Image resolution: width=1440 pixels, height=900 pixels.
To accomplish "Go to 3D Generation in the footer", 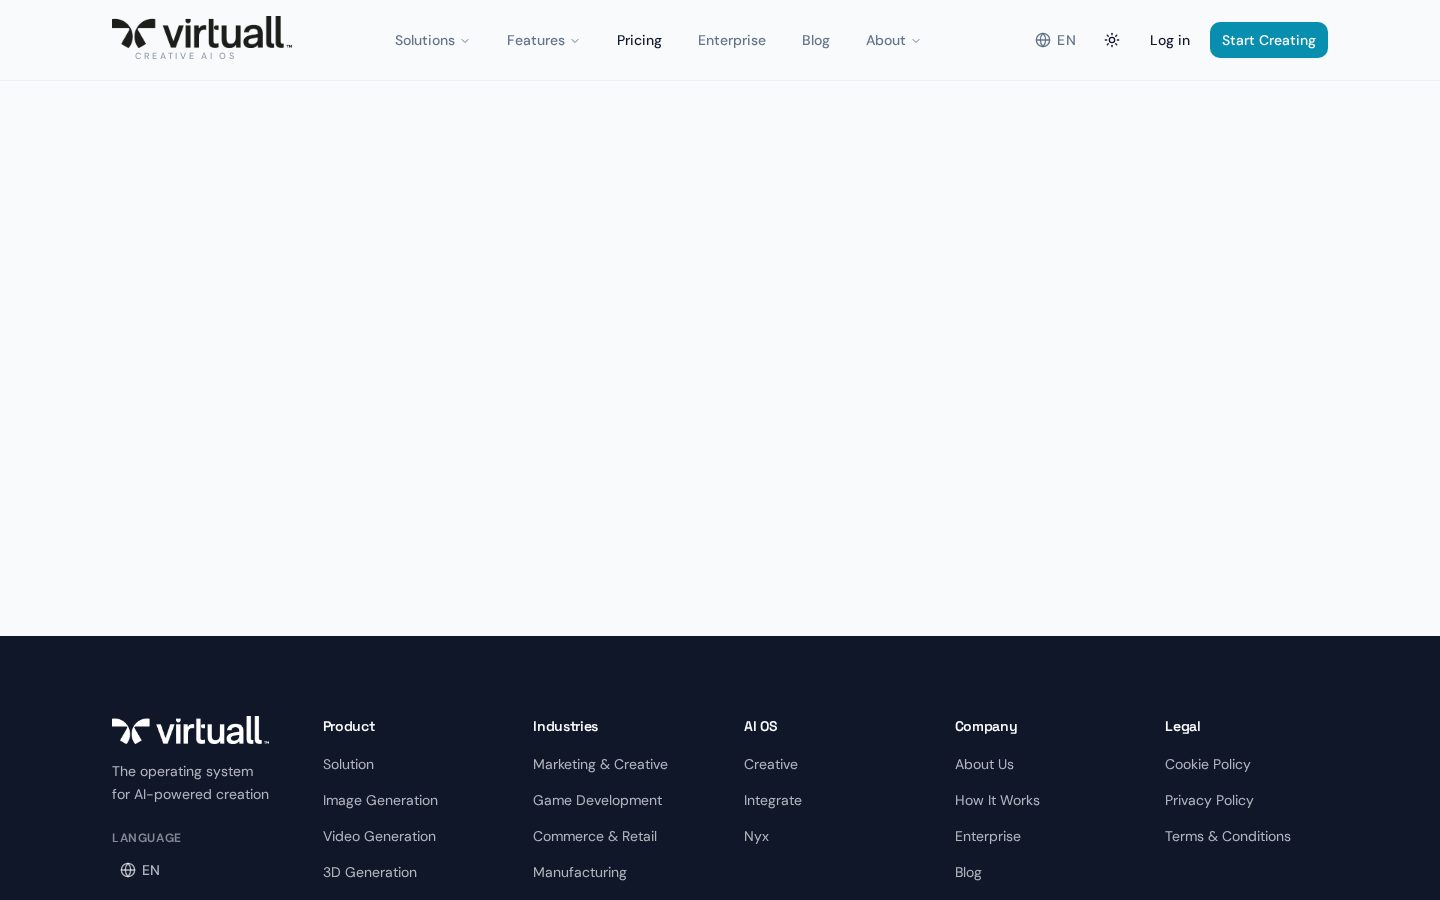I will (370, 872).
